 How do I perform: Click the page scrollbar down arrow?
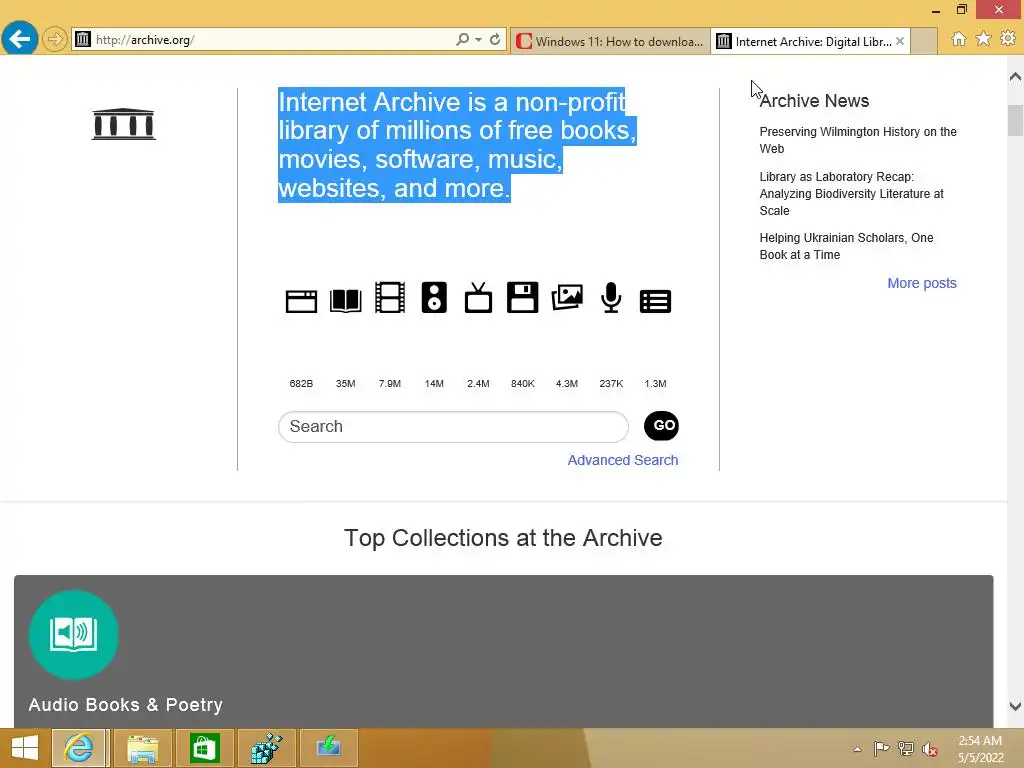1015,706
